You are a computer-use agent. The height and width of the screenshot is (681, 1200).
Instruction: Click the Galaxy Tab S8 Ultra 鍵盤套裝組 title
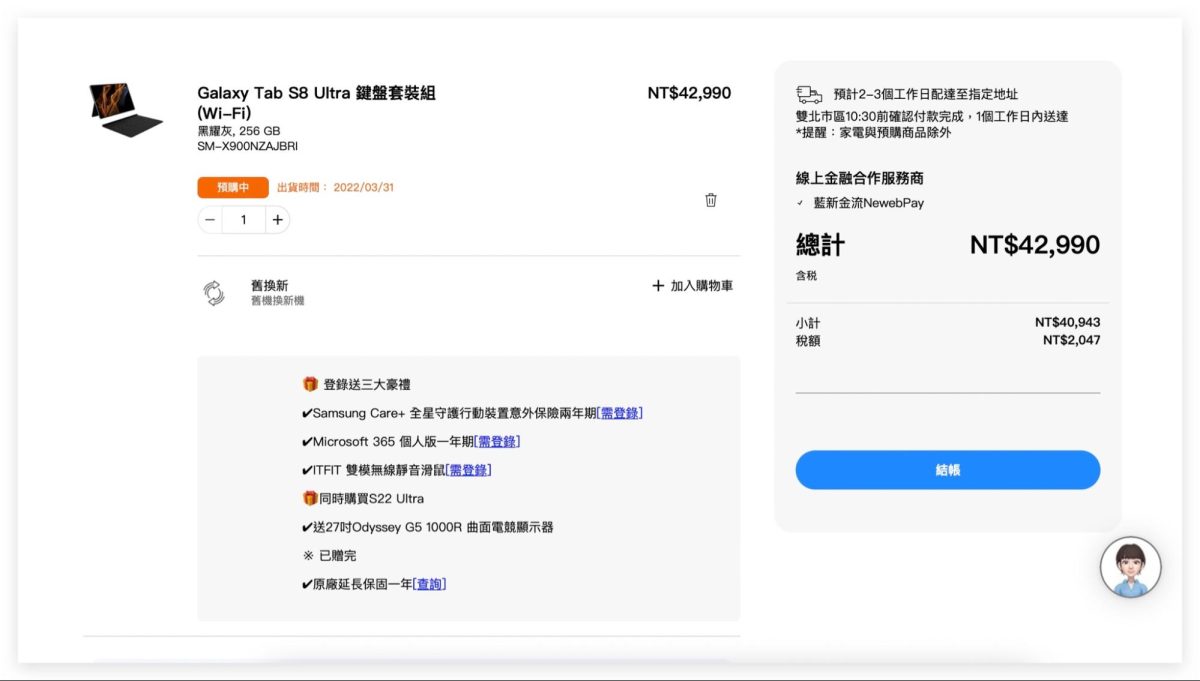coord(316,103)
